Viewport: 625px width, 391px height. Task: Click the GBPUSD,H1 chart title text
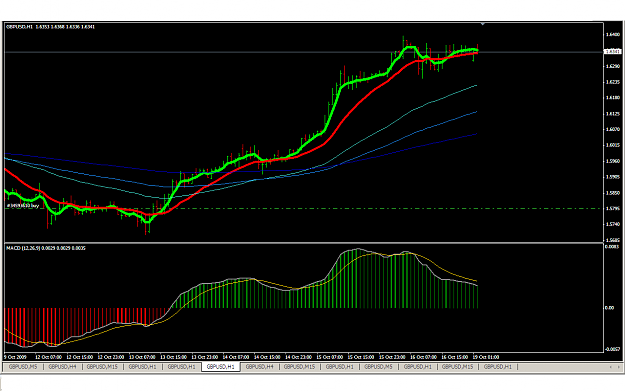coord(50,27)
